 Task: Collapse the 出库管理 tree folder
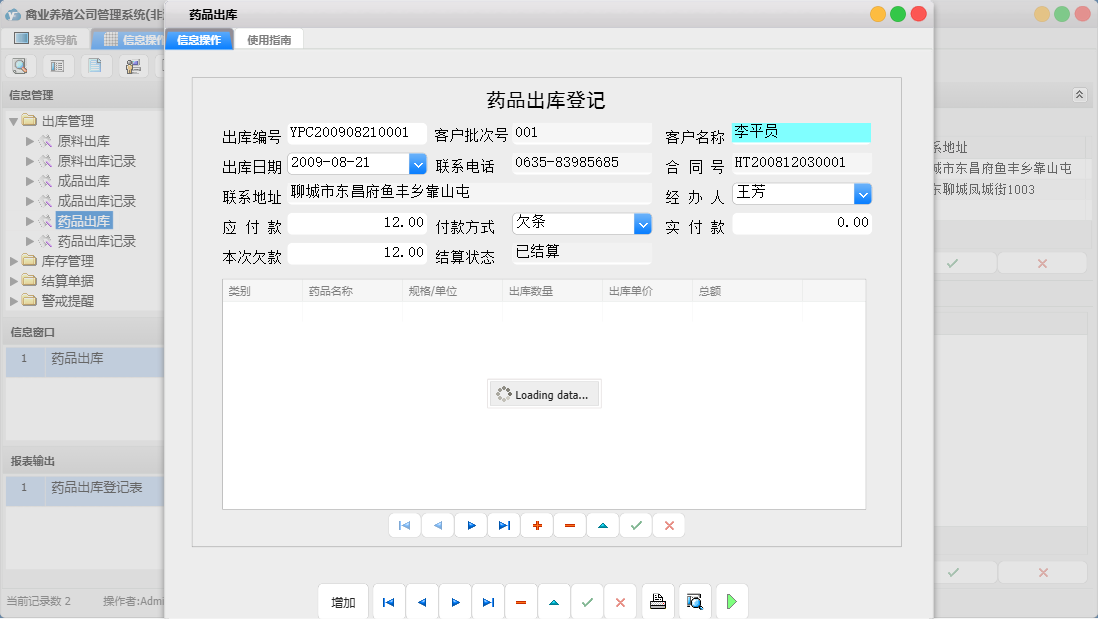tap(13, 121)
